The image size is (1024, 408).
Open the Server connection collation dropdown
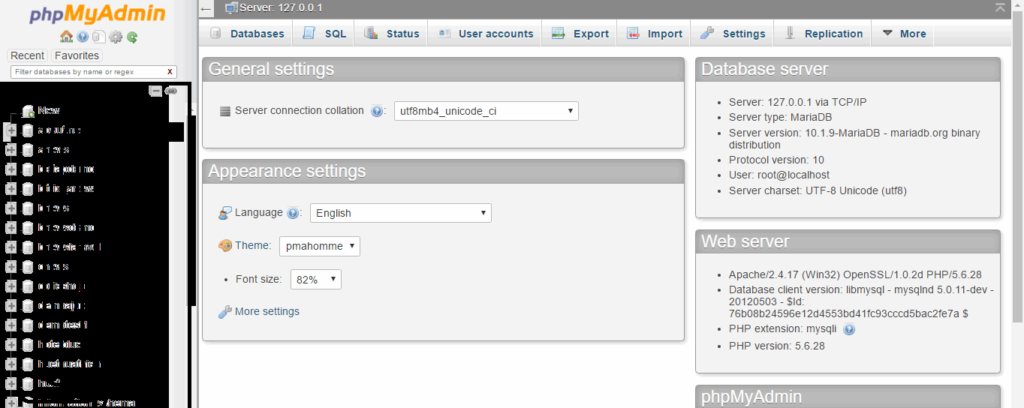coord(486,111)
